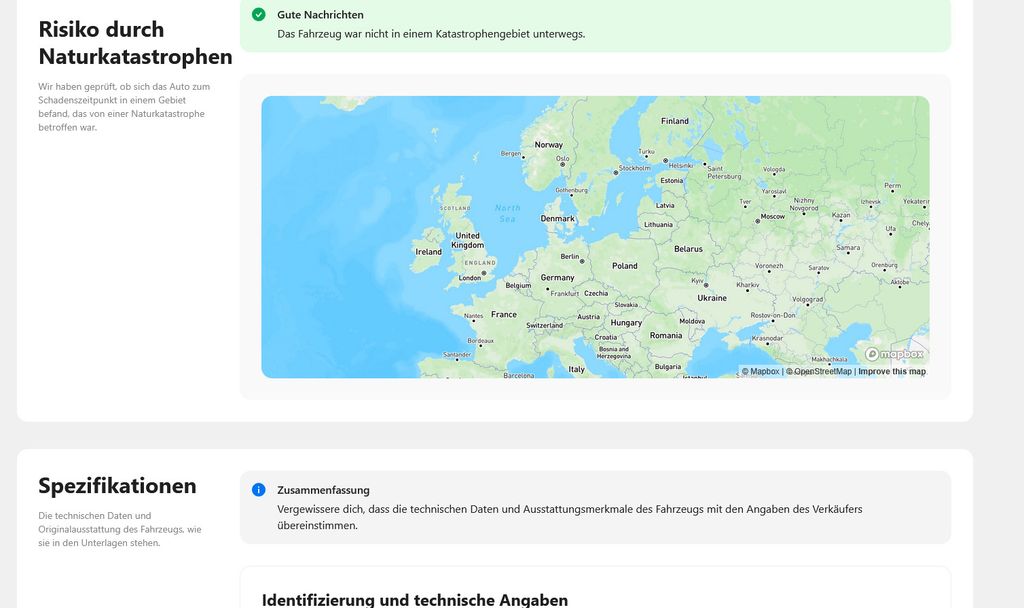Click the Germany label on the map
This screenshot has width=1024, height=608.
557,278
